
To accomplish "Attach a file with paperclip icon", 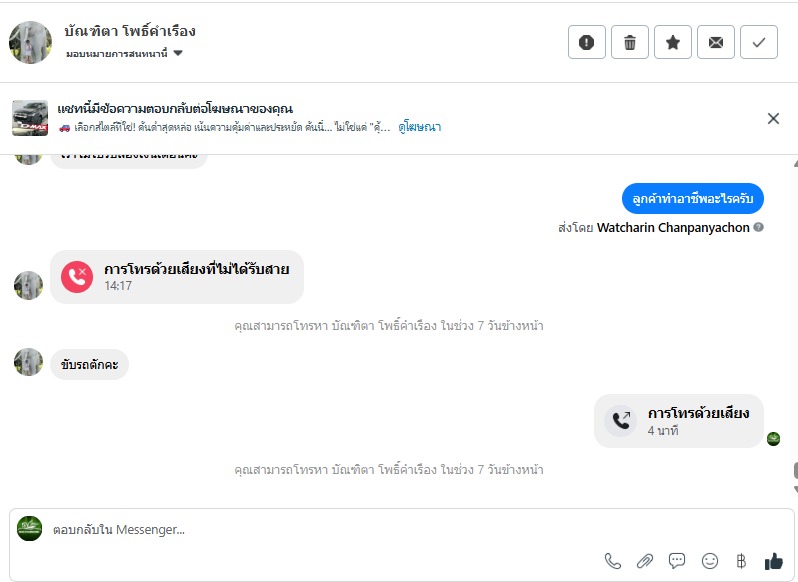I will coord(645,561).
